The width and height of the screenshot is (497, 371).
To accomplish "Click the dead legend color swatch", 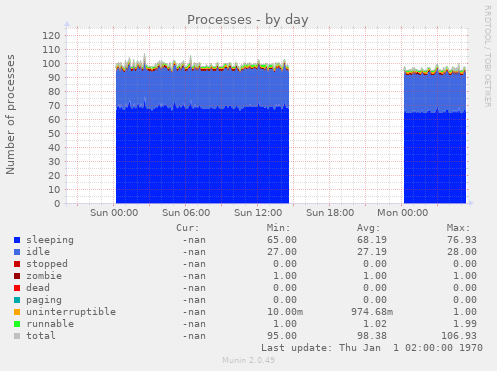I will (17, 288).
